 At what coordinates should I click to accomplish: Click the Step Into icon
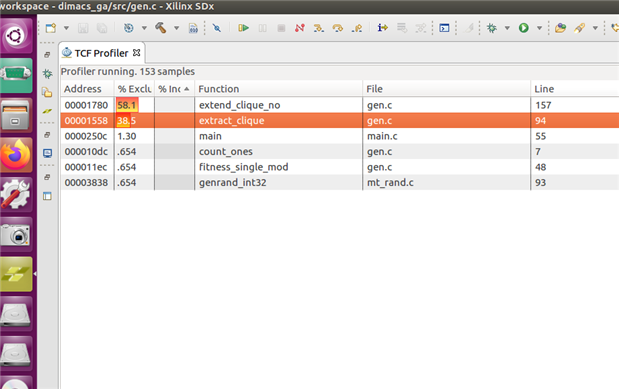click(319, 28)
